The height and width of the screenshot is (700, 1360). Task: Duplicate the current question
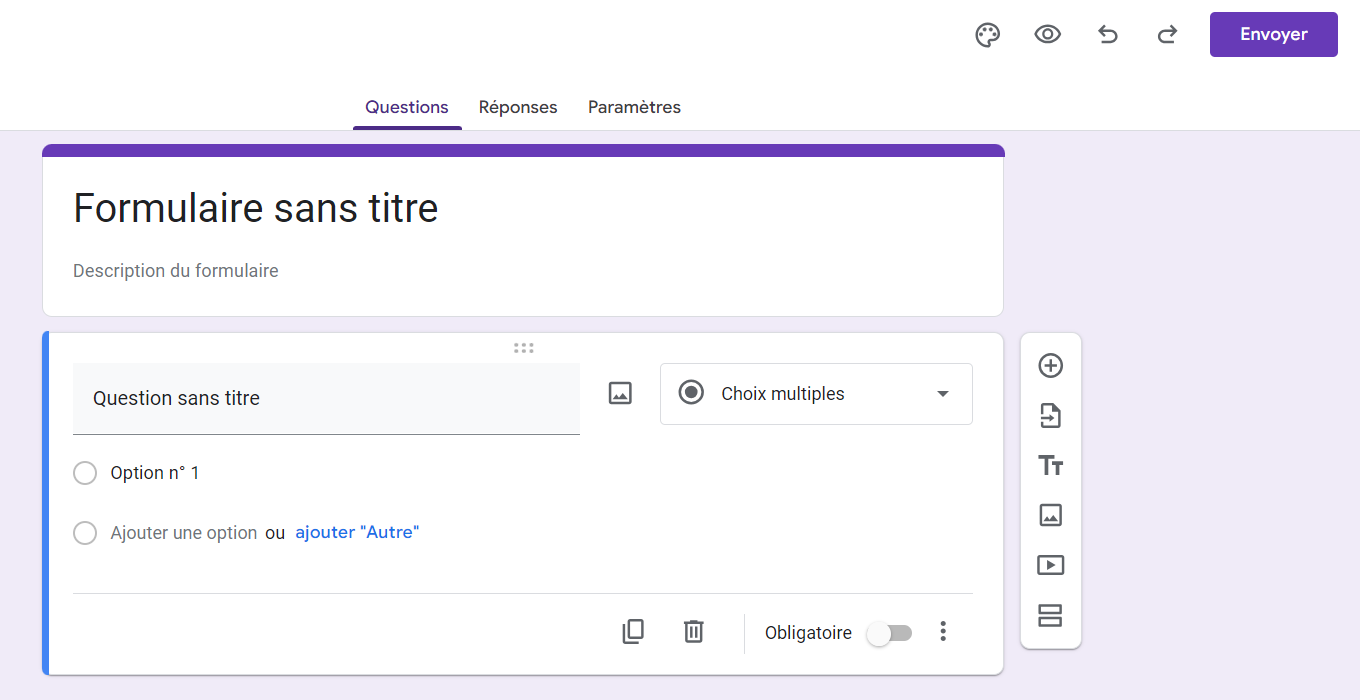click(x=633, y=632)
